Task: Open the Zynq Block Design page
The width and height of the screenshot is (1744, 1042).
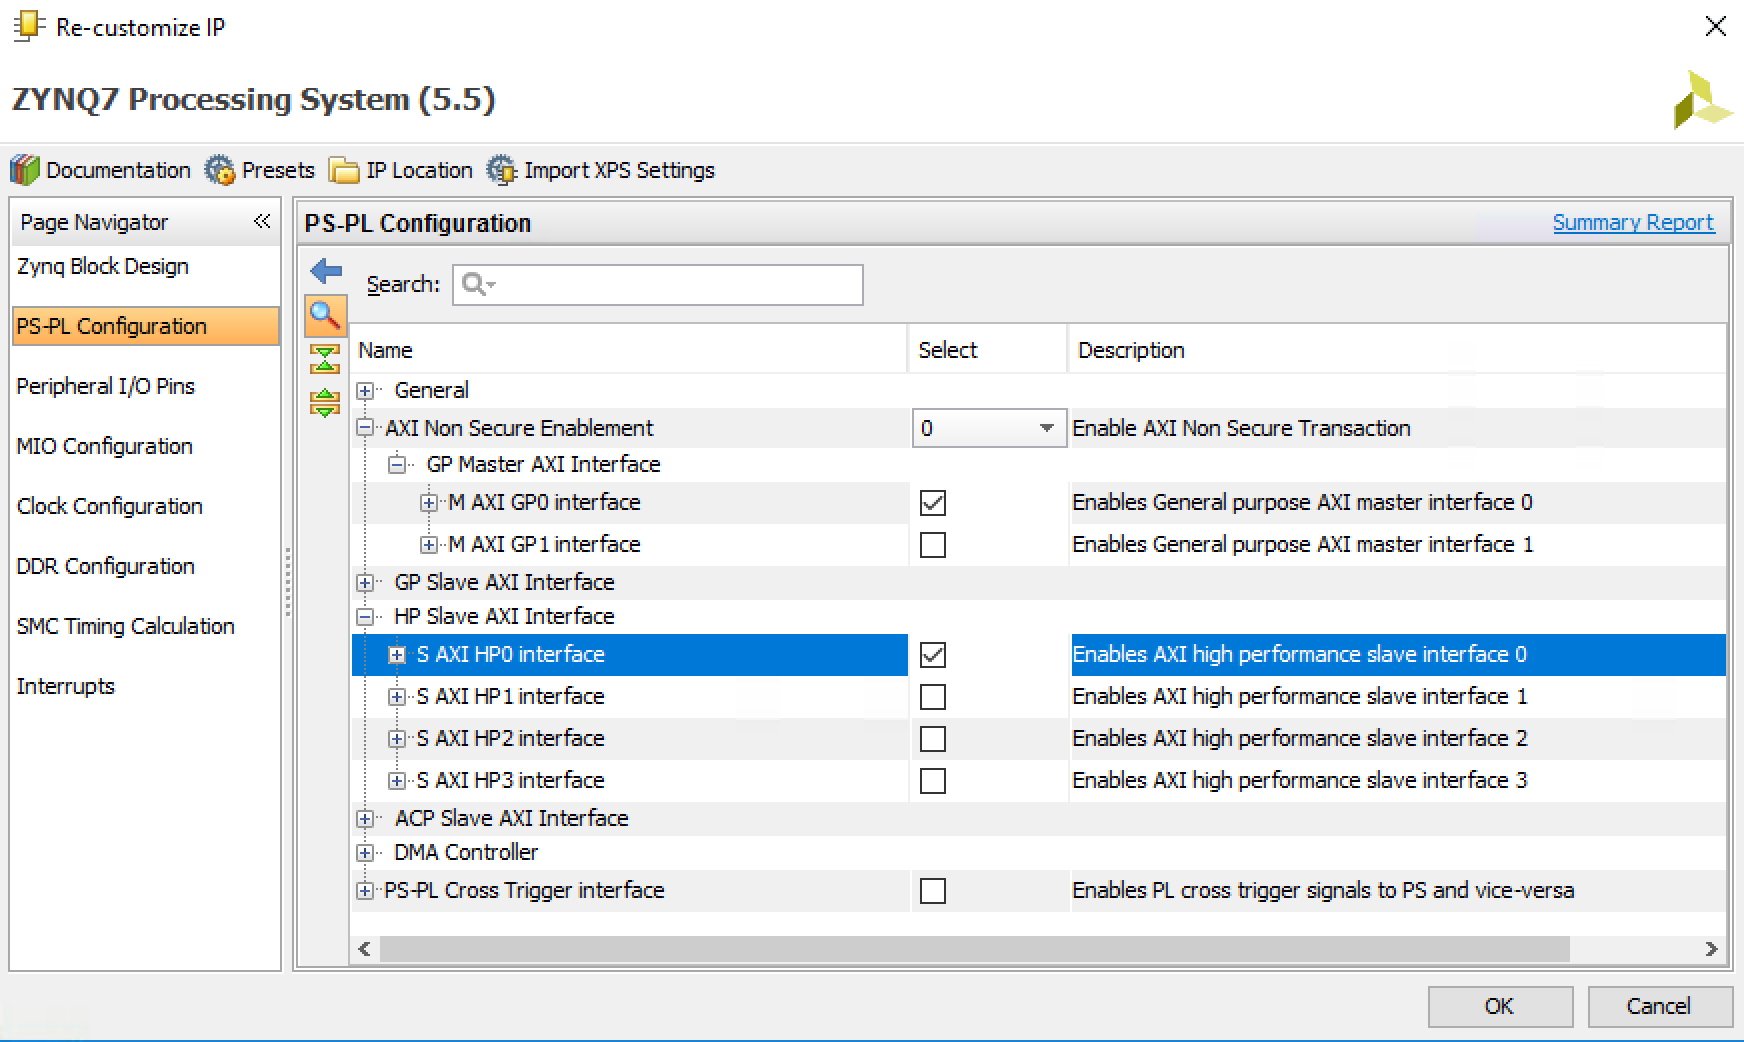Action: click(103, 267)
